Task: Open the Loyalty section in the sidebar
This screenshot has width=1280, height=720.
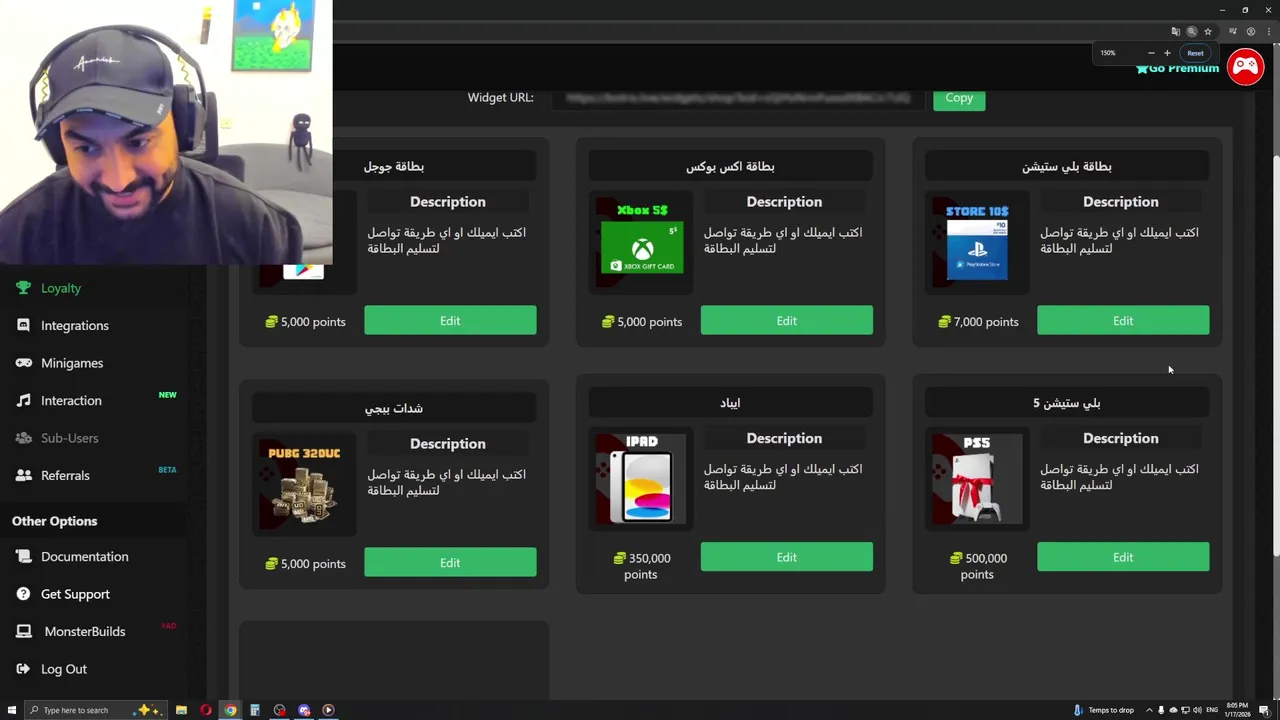Action: pos(60,288)
